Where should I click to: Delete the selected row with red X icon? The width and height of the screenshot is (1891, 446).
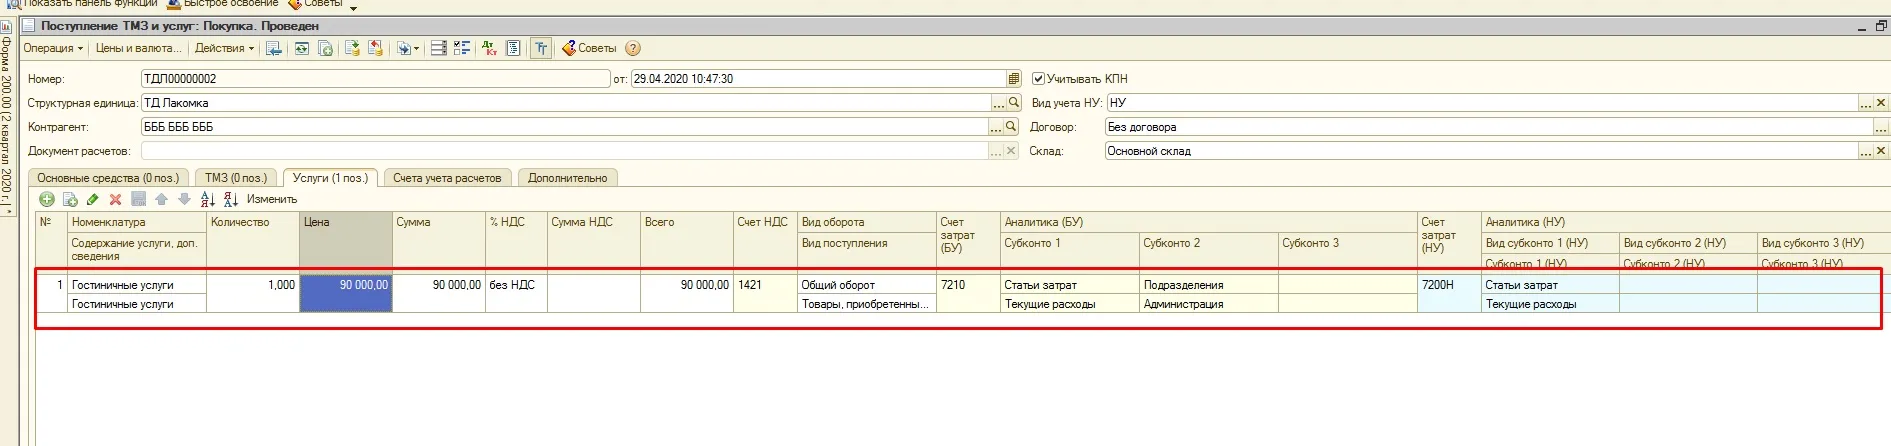pyautogui.click(x=115, y=199)
